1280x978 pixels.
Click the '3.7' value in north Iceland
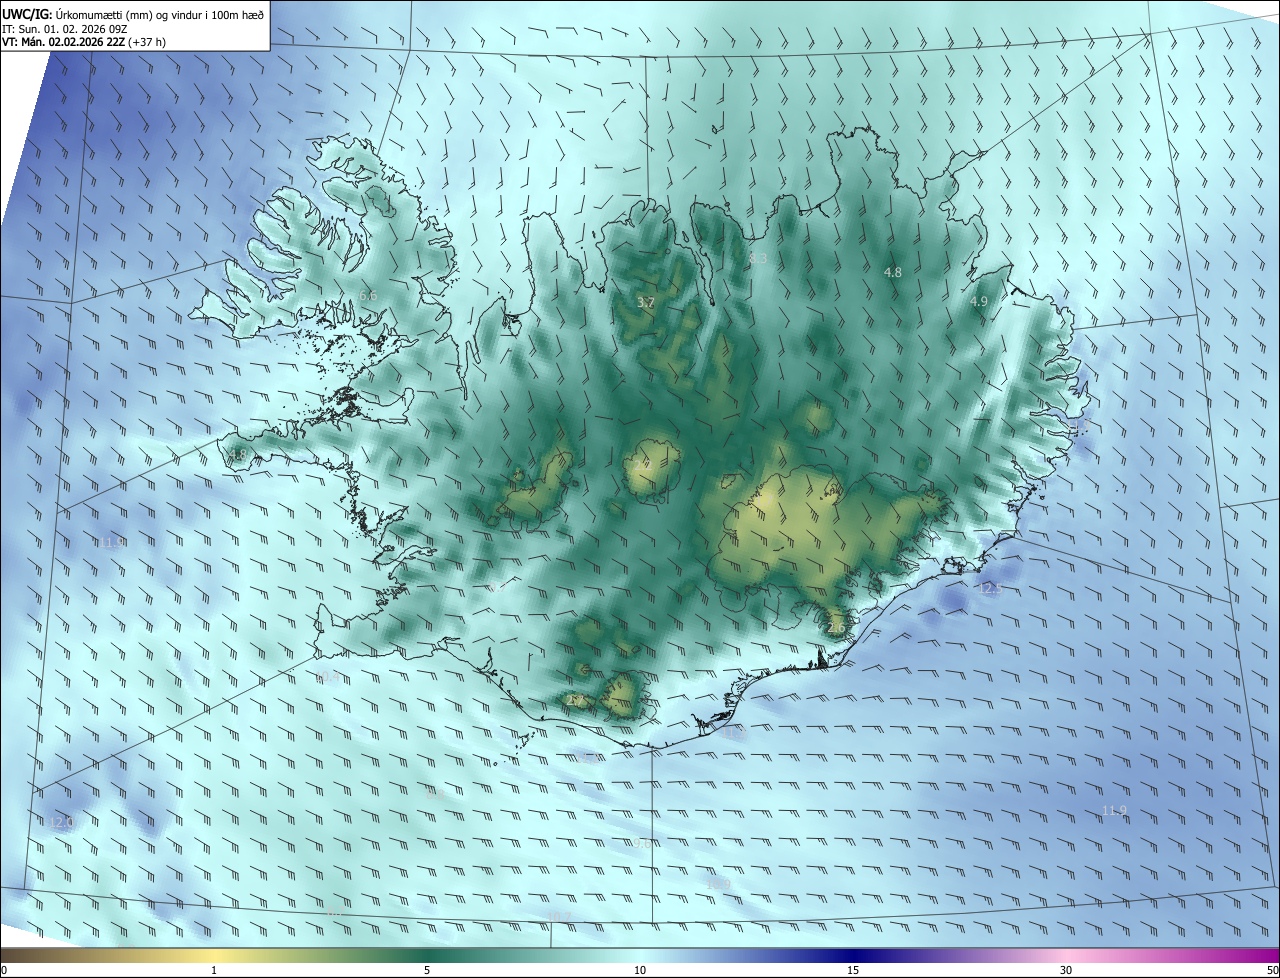pyautogui.click(x=646, y=303)
